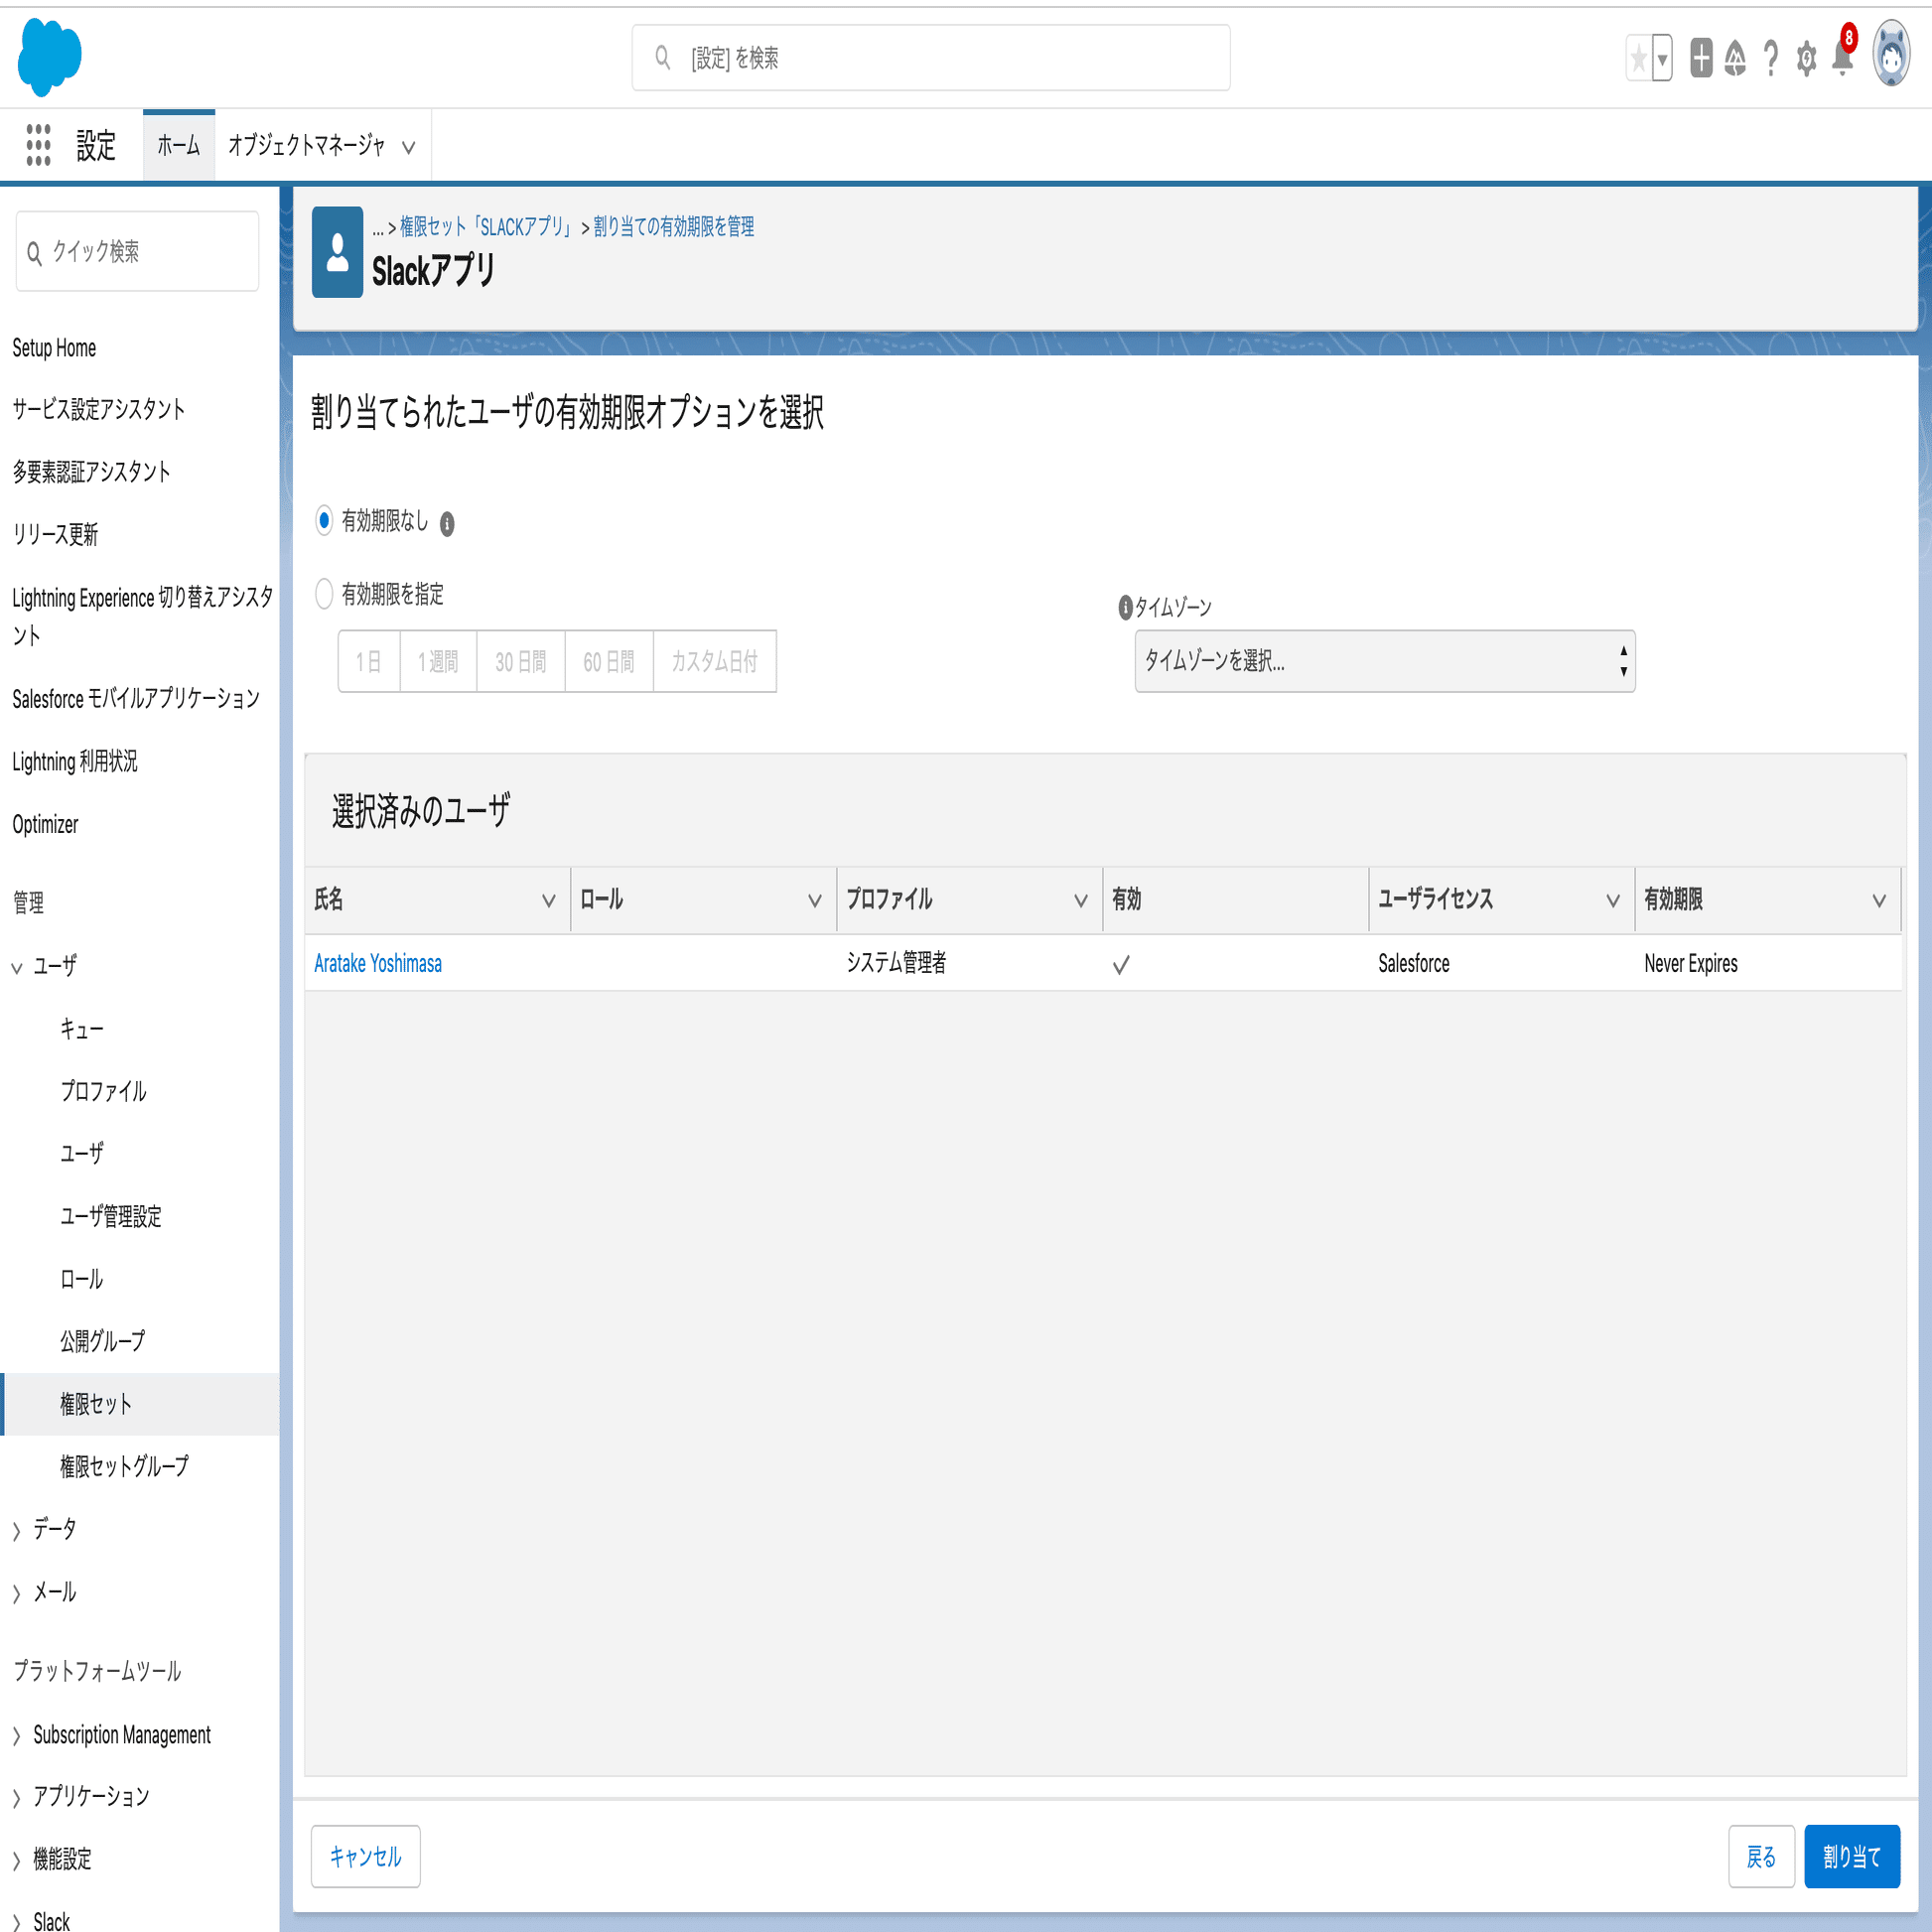Choose the 1週間 expiration option

[x=438, y=661]
